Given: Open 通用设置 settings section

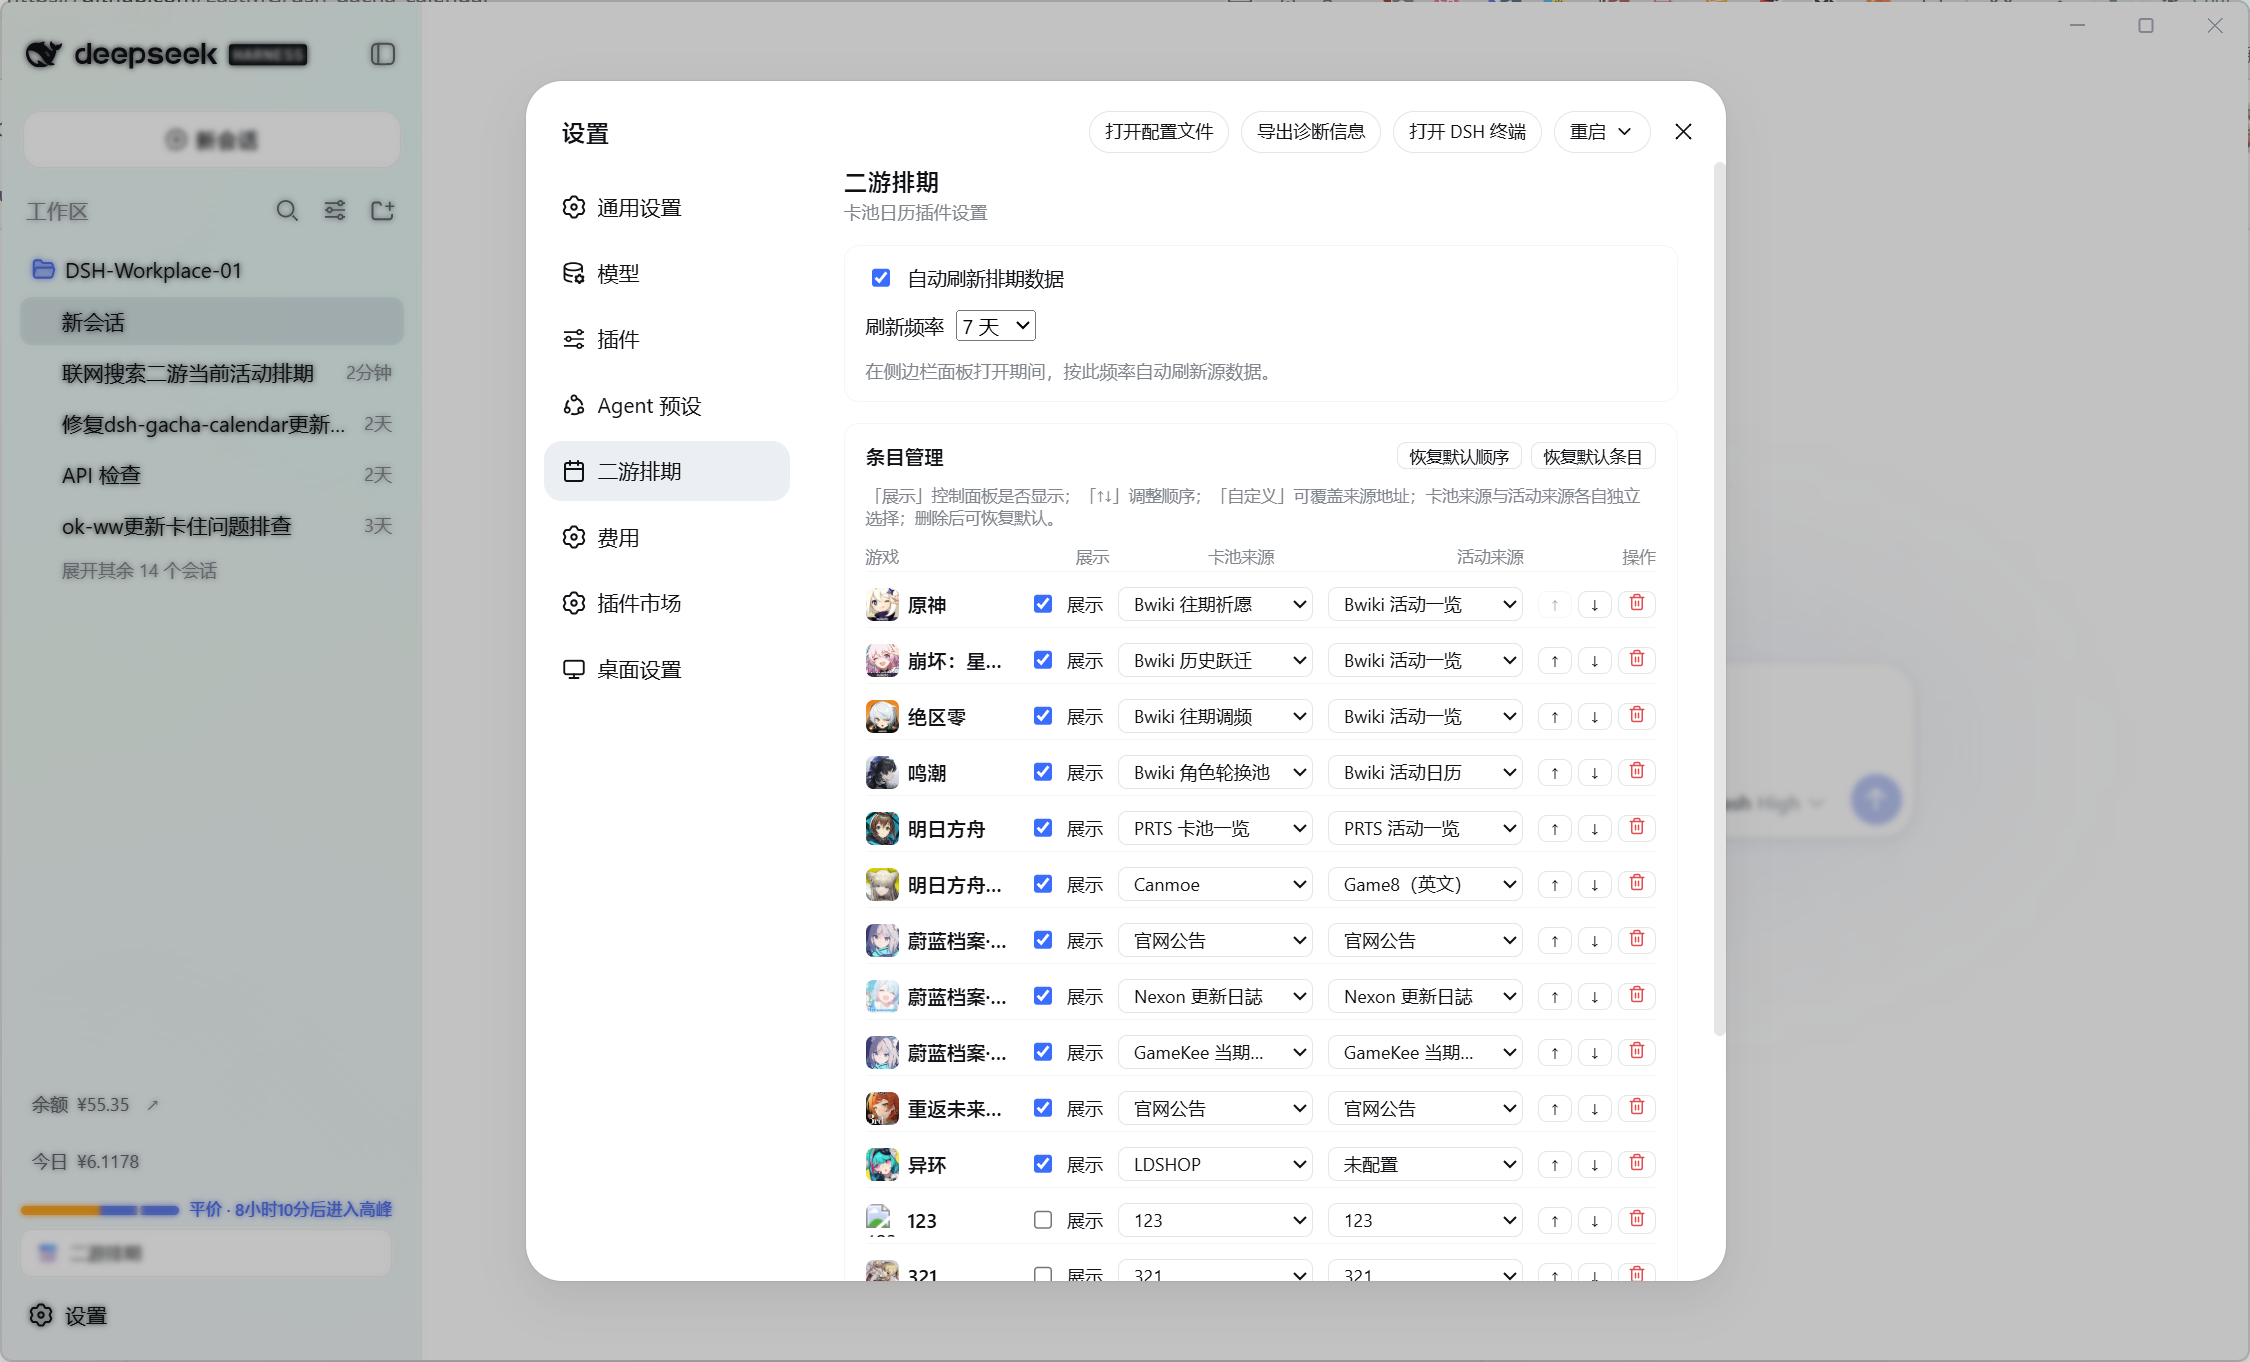Looking at the screenshot, I should point(667,207).
